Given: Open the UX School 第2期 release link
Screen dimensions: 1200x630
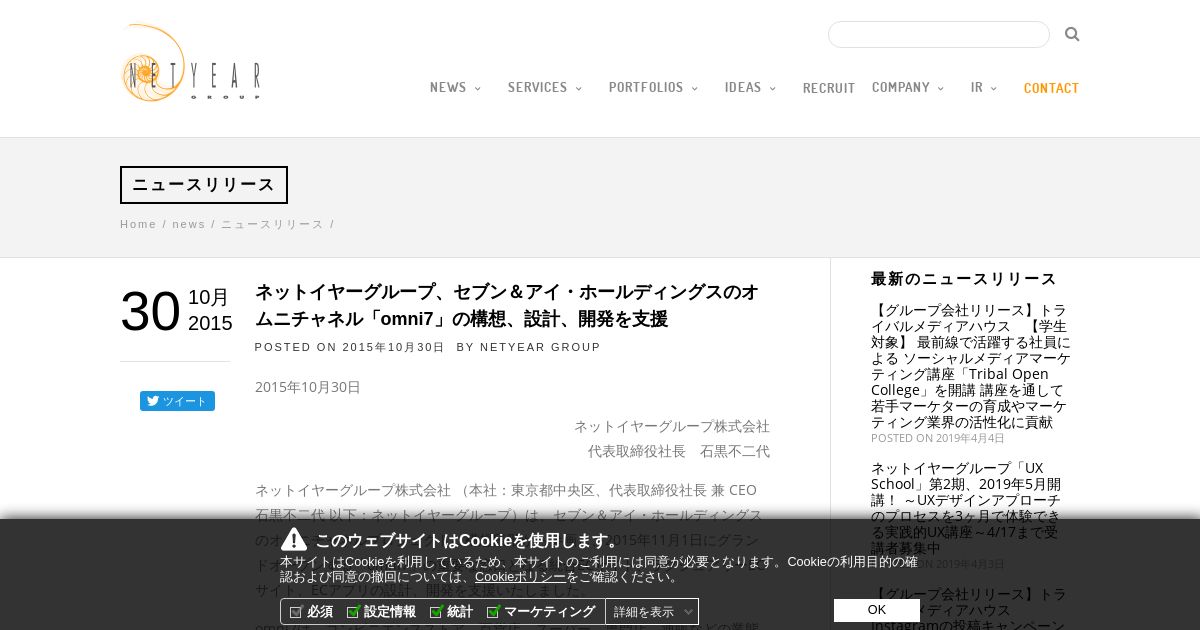Looking at the screenshot, I should [x=966, y=508].
